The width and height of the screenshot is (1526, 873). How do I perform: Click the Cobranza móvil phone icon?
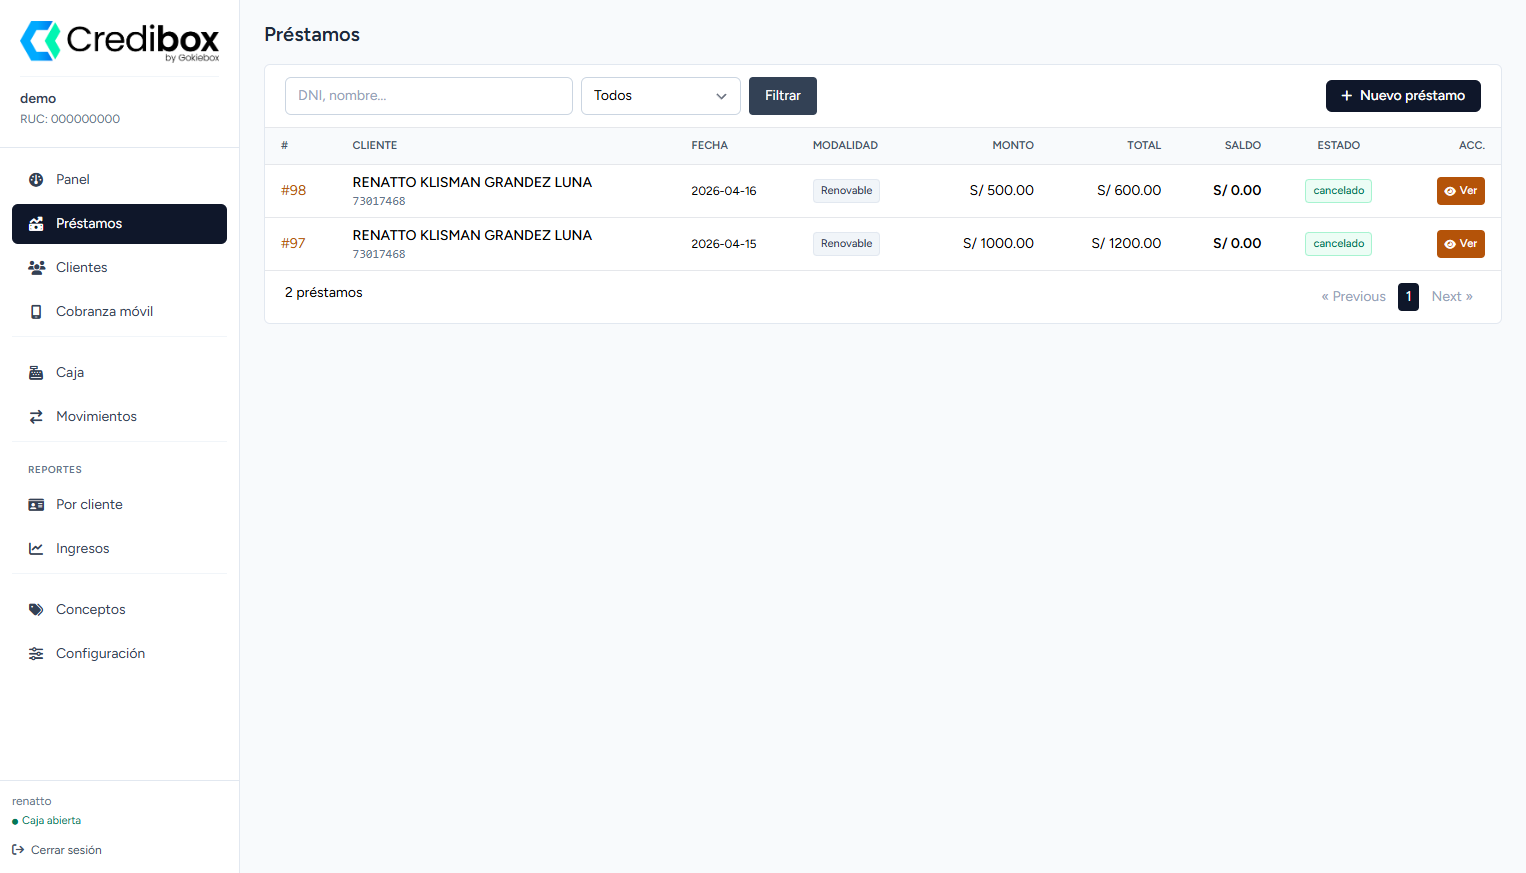[36, 312]
